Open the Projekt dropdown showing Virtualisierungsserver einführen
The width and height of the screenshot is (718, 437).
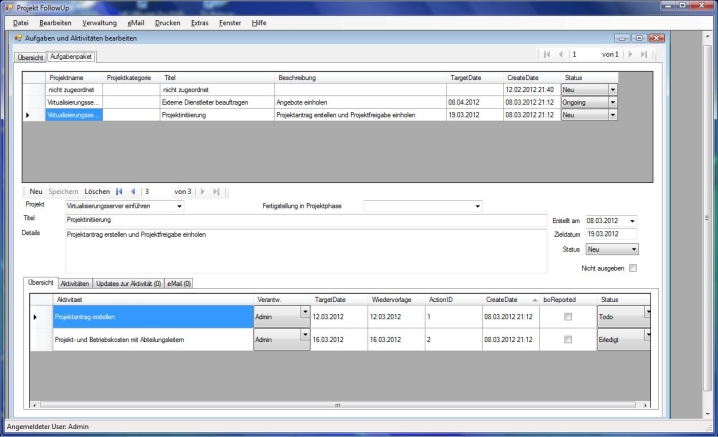(179, 206)
